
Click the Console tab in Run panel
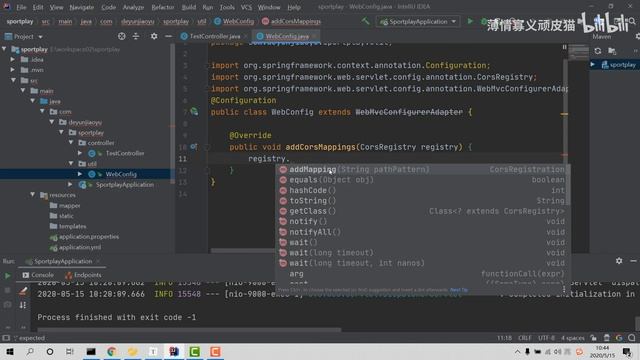click(38, 275)
